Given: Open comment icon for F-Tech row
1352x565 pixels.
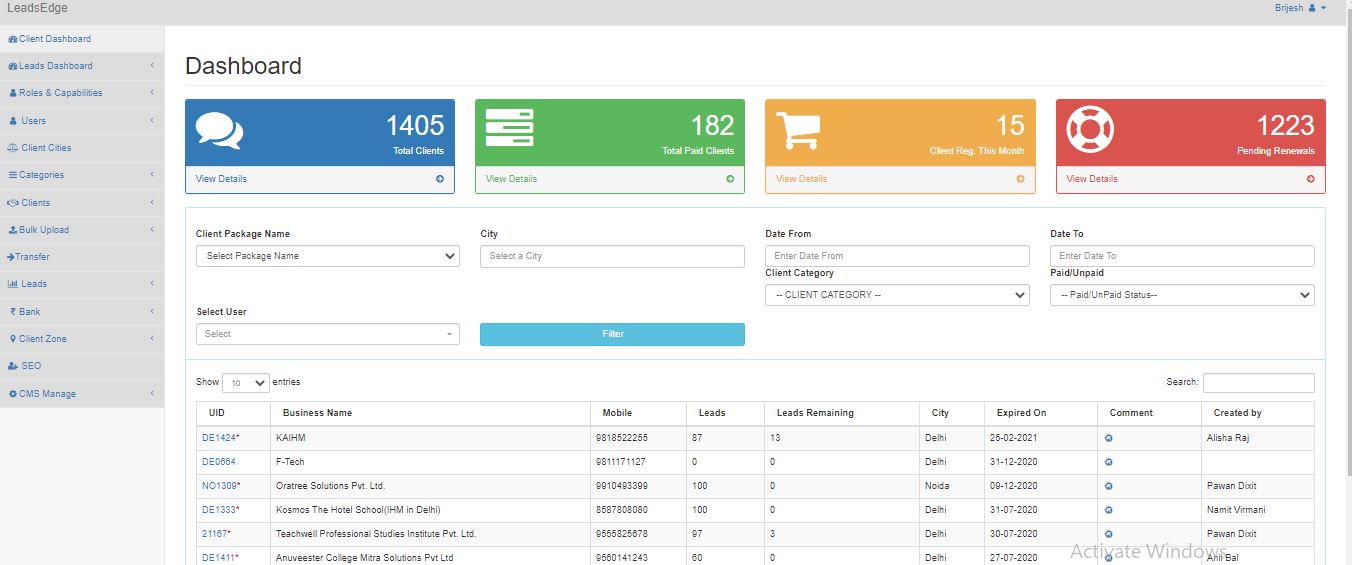Looking at the screenshot, I should point(1109,462).
